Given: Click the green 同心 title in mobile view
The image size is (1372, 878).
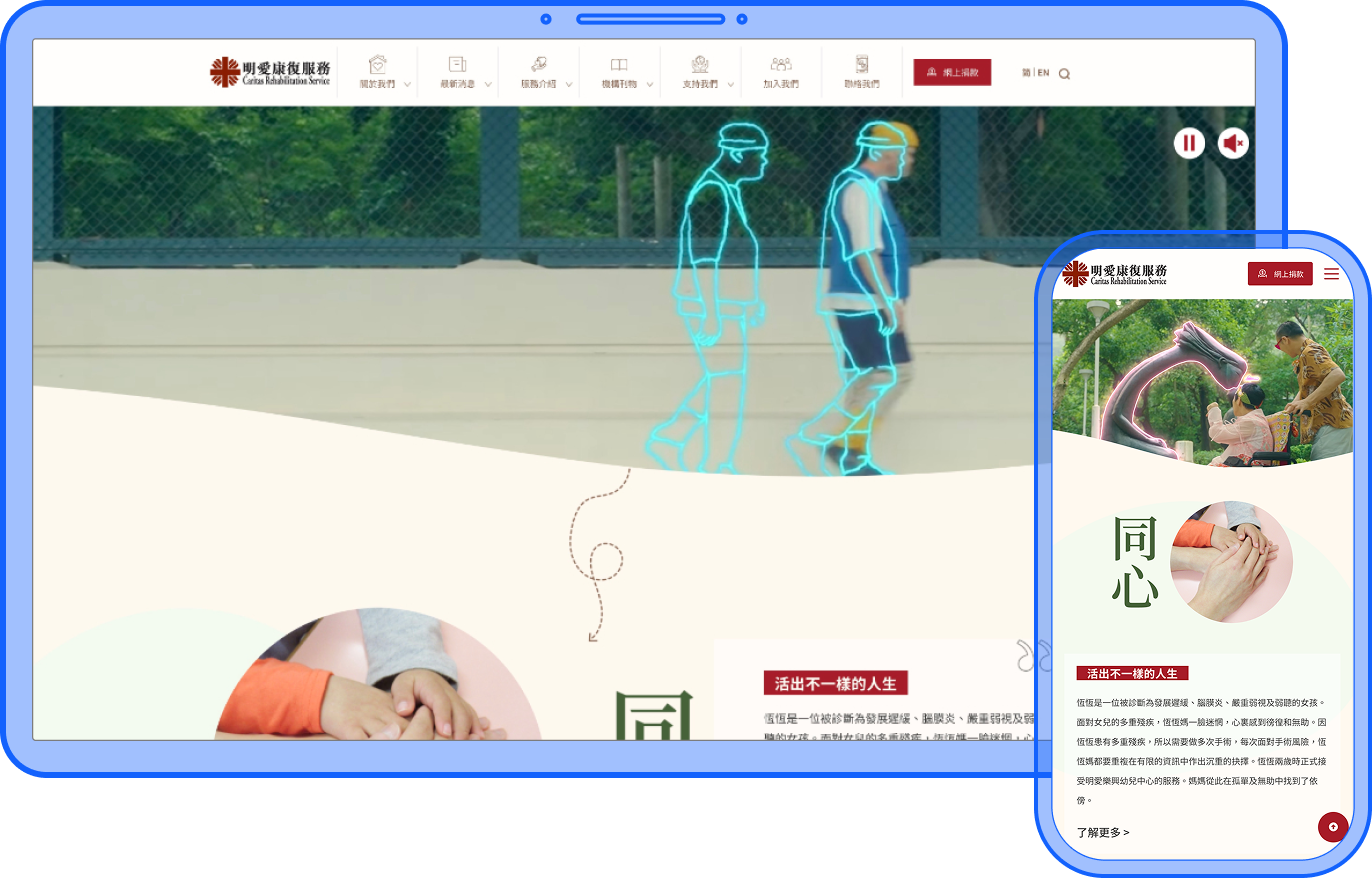Looking at the screenshot, I should (1135, 562).
